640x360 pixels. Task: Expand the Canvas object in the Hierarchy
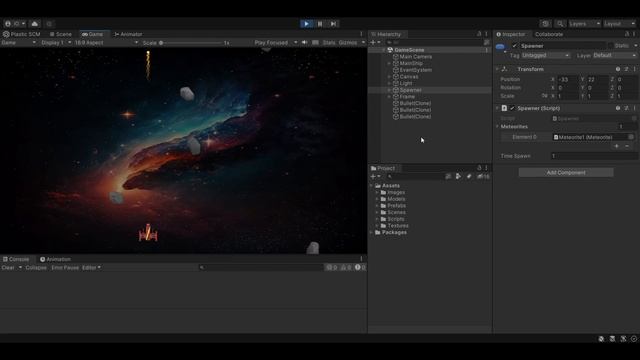coord(389,77)
